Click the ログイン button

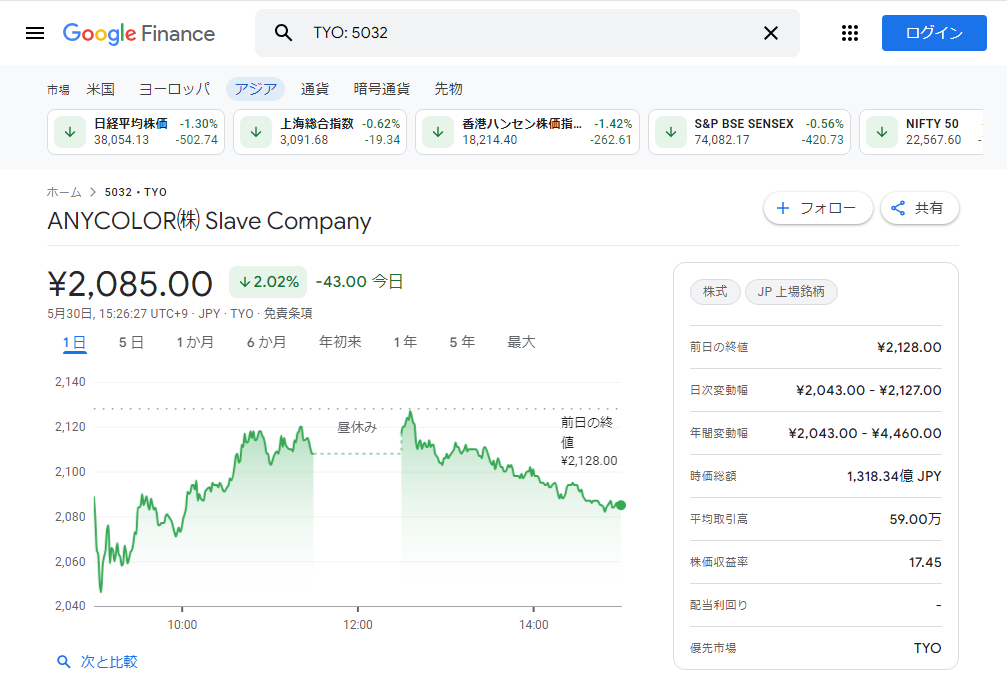(934, 33)
